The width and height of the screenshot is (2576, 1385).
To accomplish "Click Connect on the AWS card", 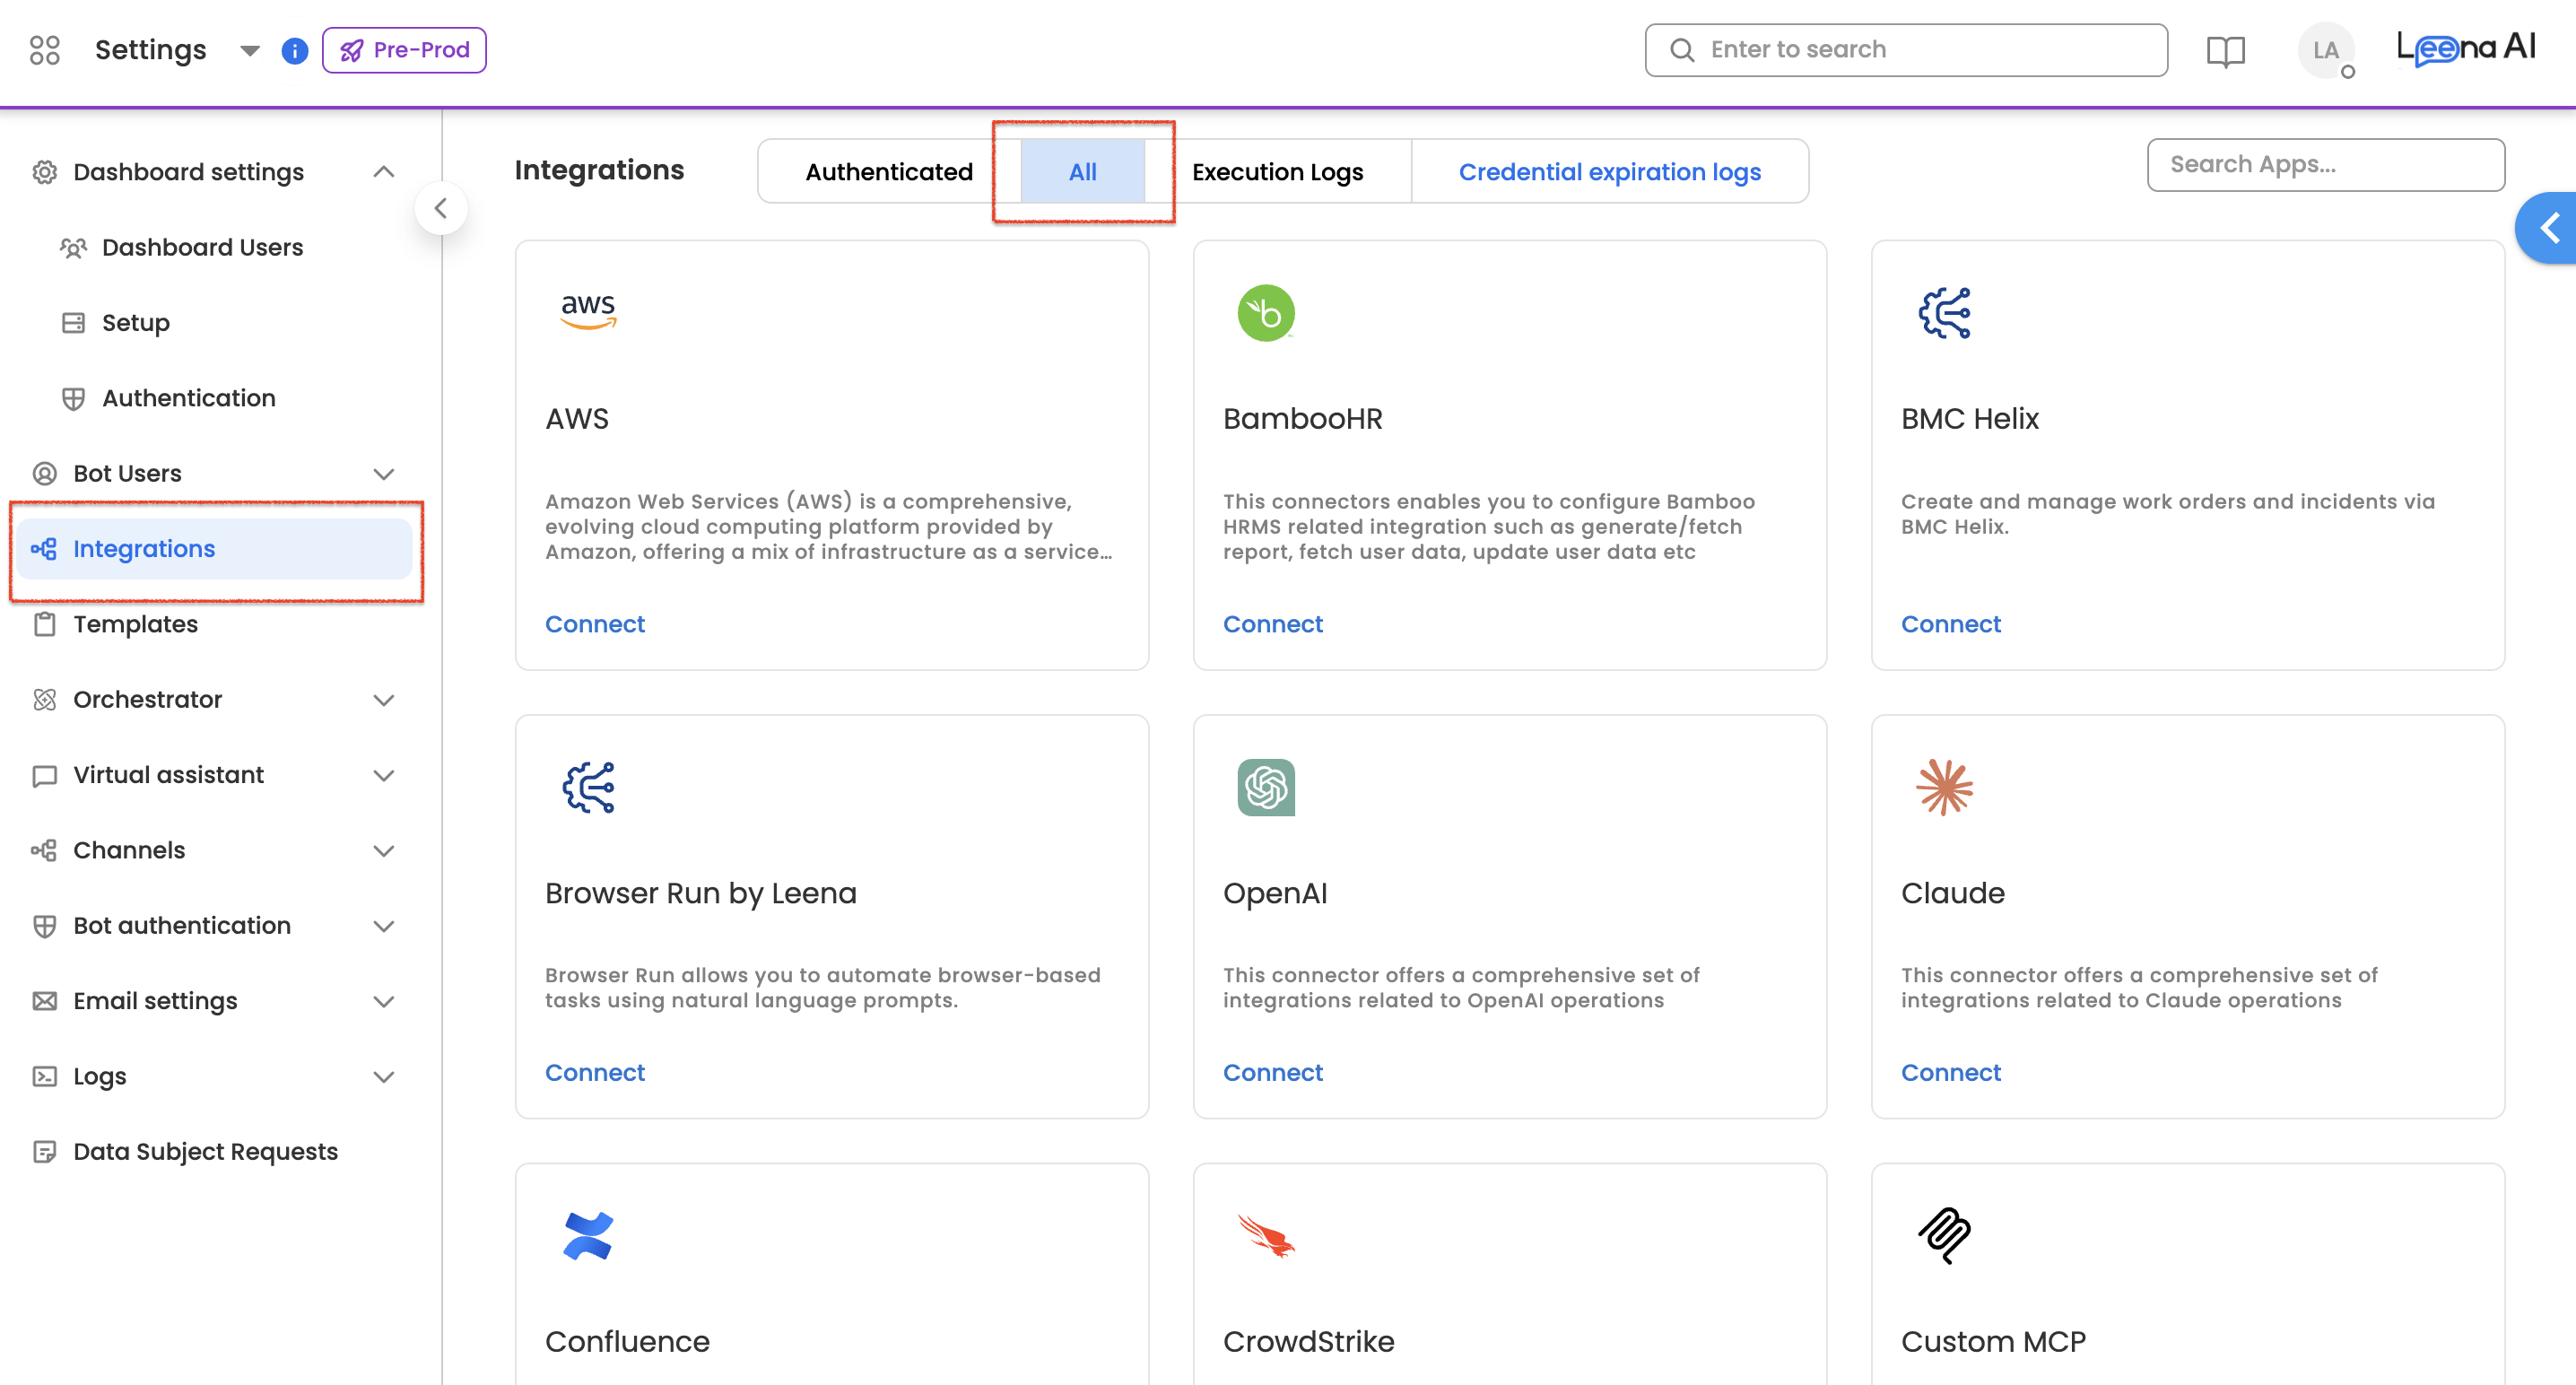I will point(595,624).
